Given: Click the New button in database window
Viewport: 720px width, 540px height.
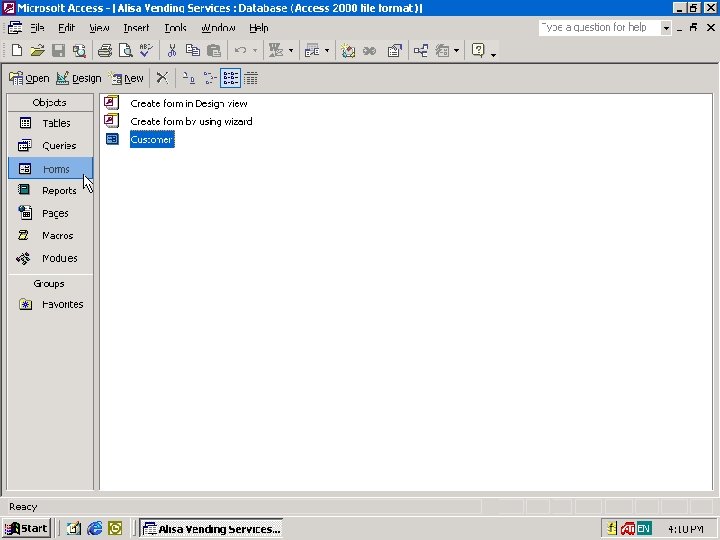Looking at the screenshot, I should 127,79.
